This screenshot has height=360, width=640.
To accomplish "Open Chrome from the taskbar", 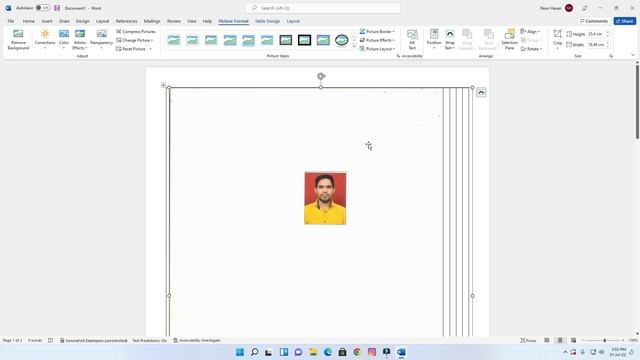I will [x=357, y=352].
